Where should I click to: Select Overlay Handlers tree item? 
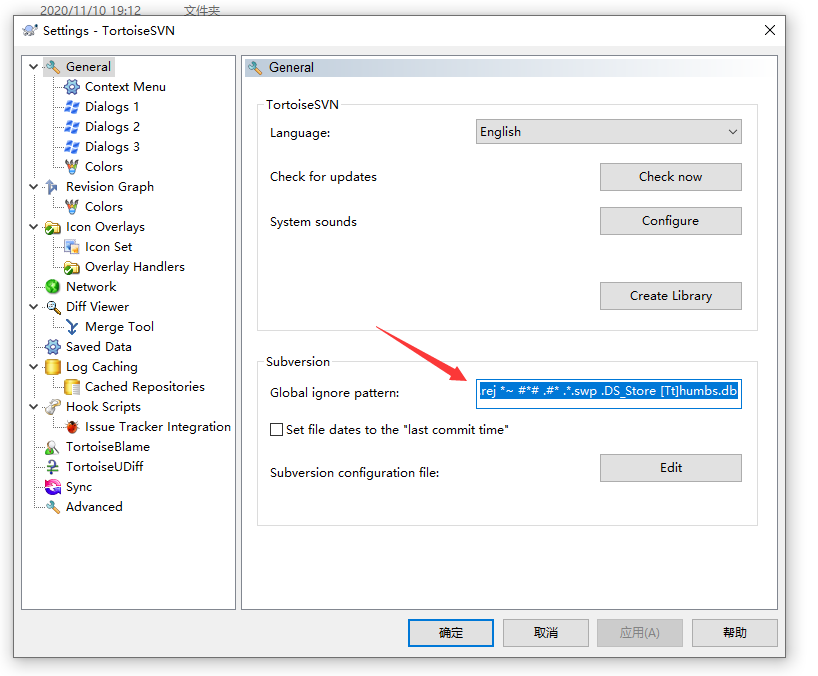tap(135, 267)
